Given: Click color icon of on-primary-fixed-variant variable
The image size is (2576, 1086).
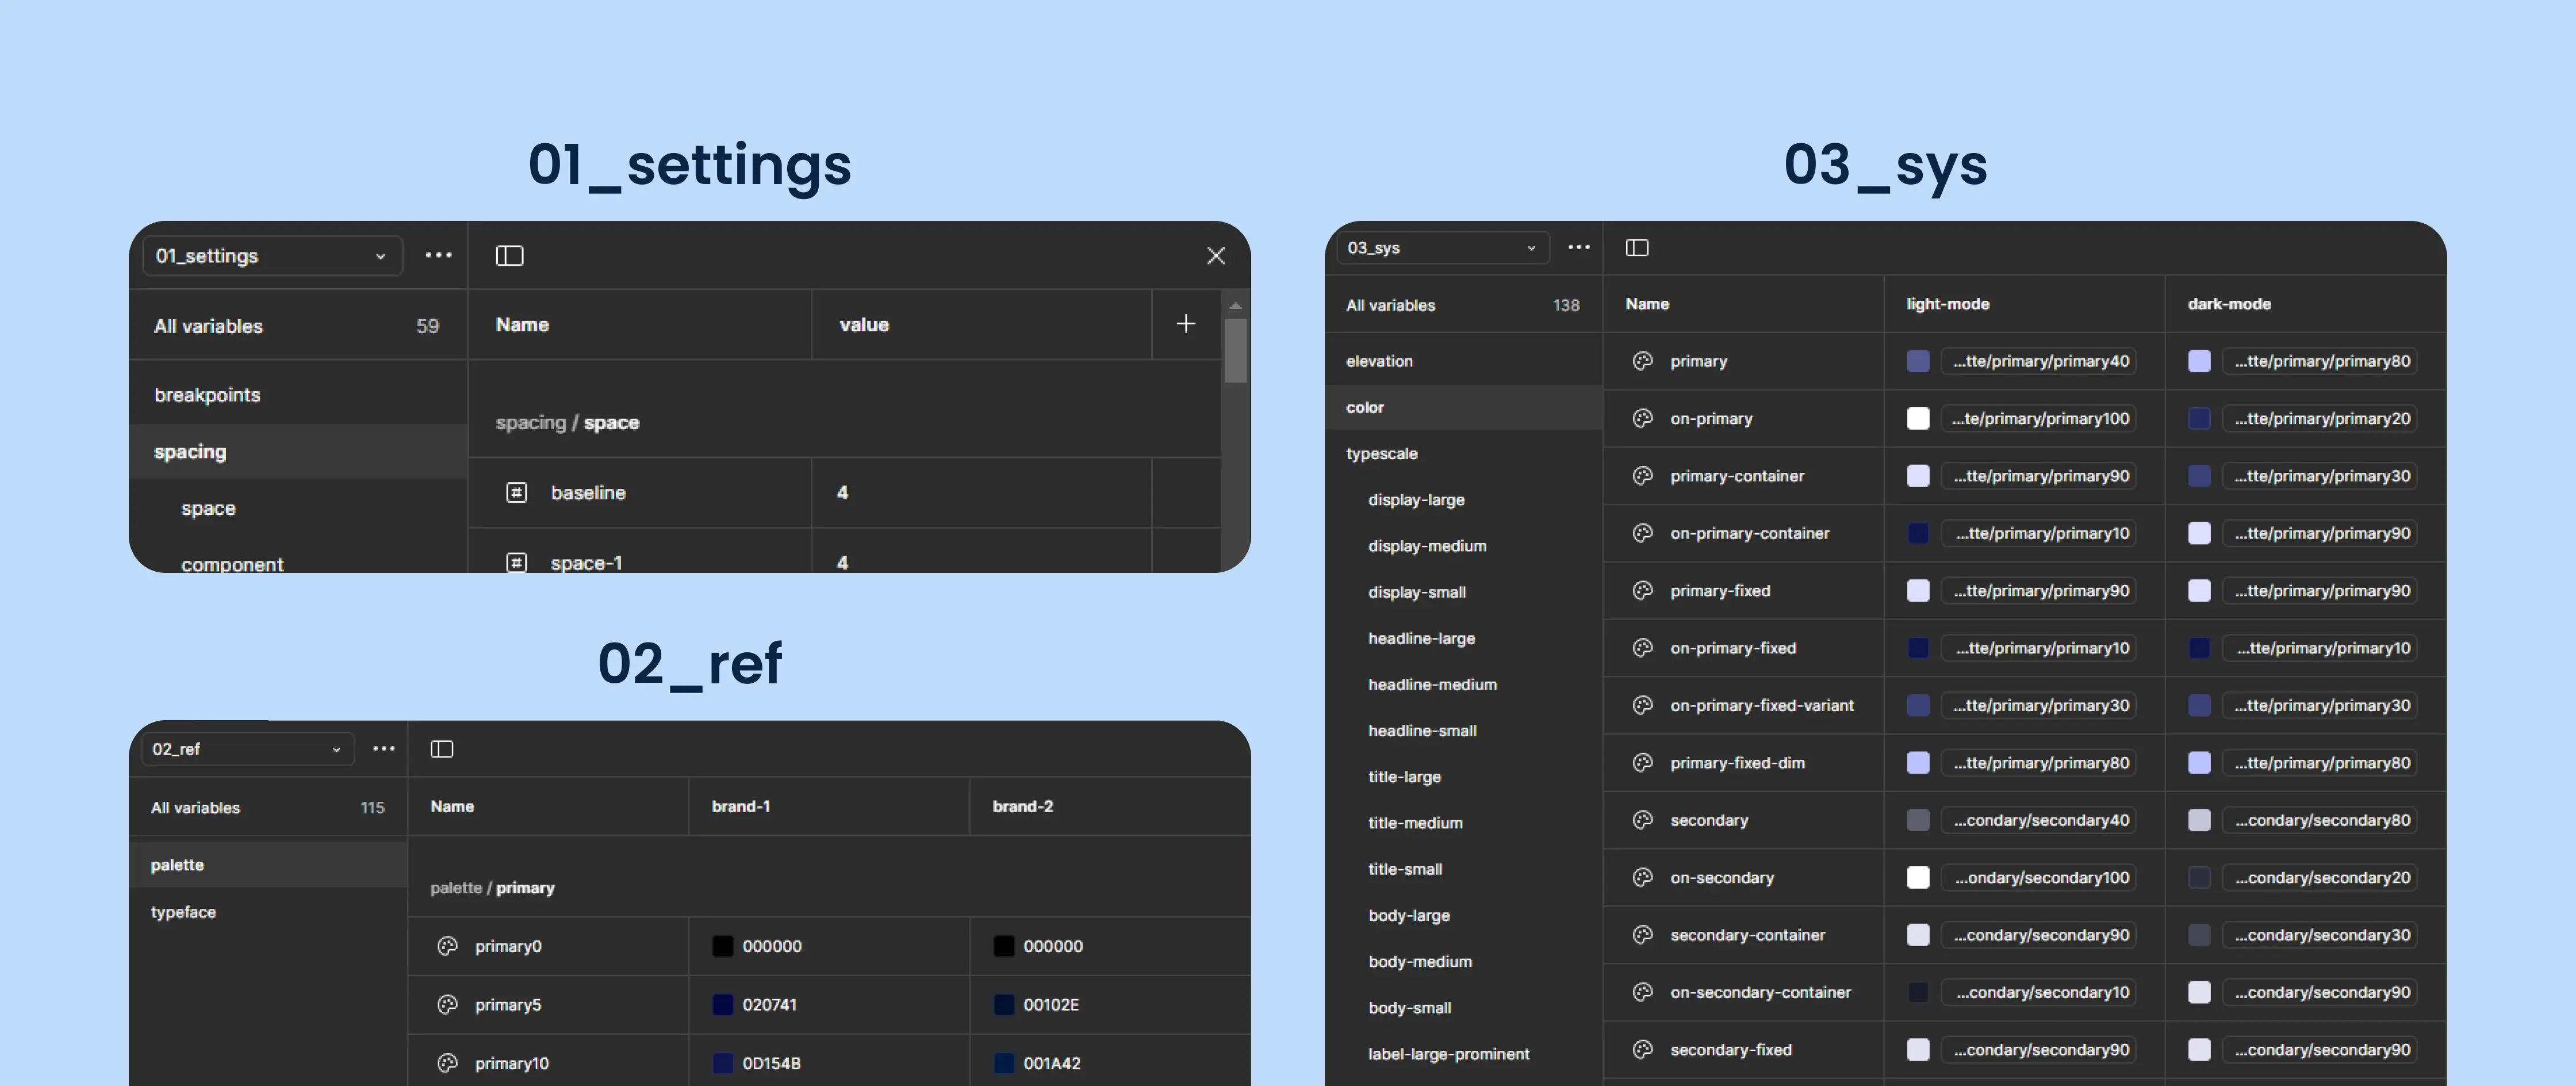Looking at the screenshot, I should tap(1642, 705).
